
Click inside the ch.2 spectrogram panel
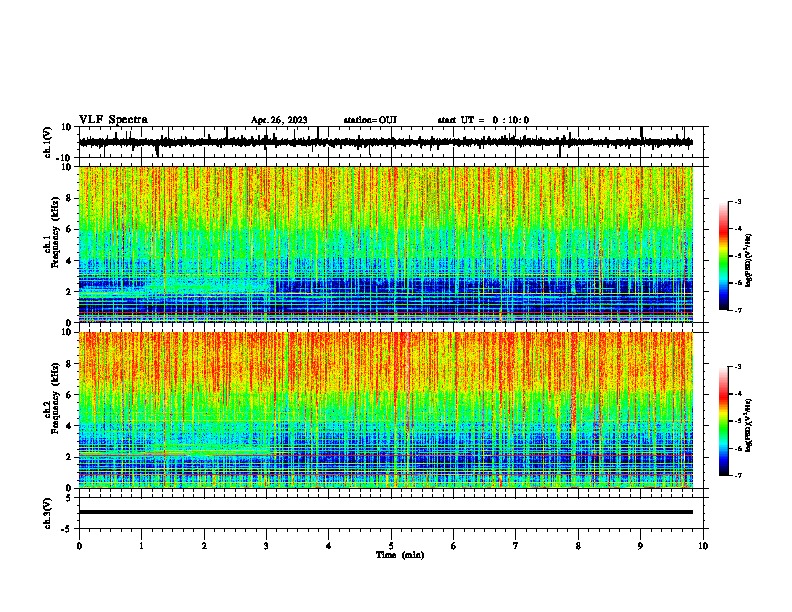click(x=385, y=410)
